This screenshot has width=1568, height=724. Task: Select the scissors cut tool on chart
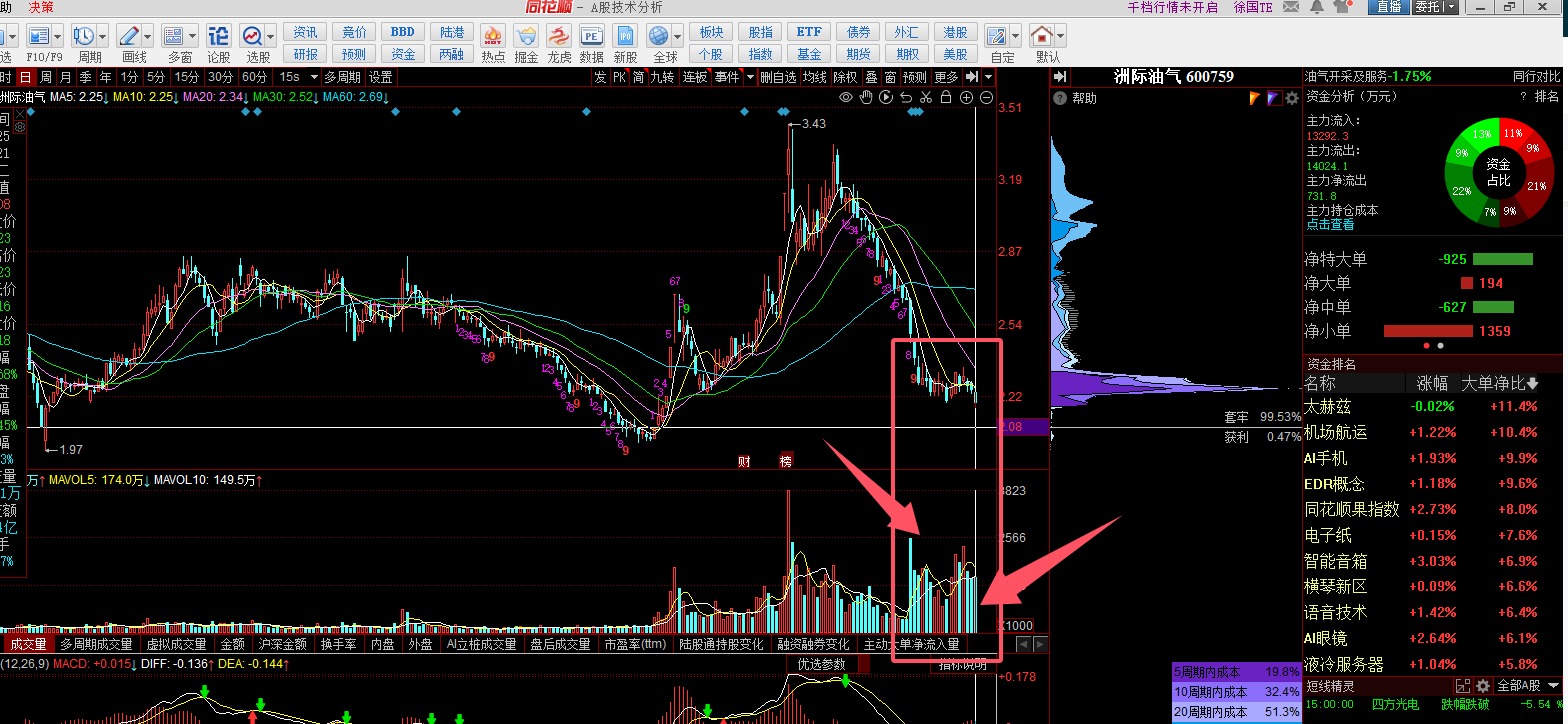pyautogui.click(x=926, y=97)
